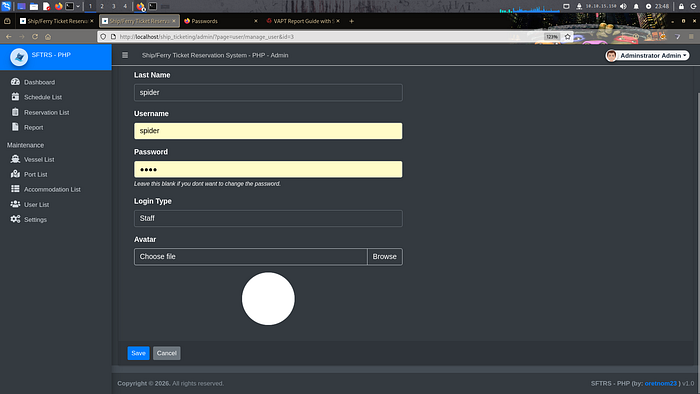This screenshot has height=394, width=700.
Task: Open the zoom level 123% indicator
Action: [x=552, y=37]
